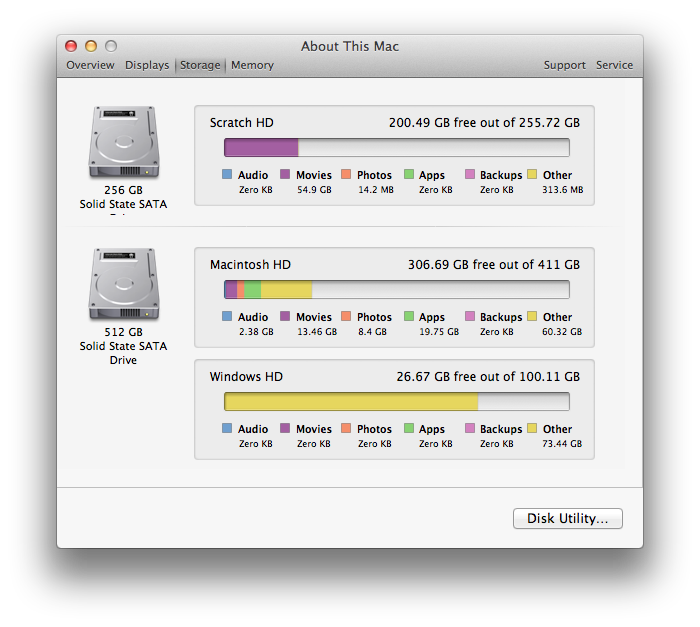
Task: Click the 13.46 GB Movies value
Action: pos(317,332)
